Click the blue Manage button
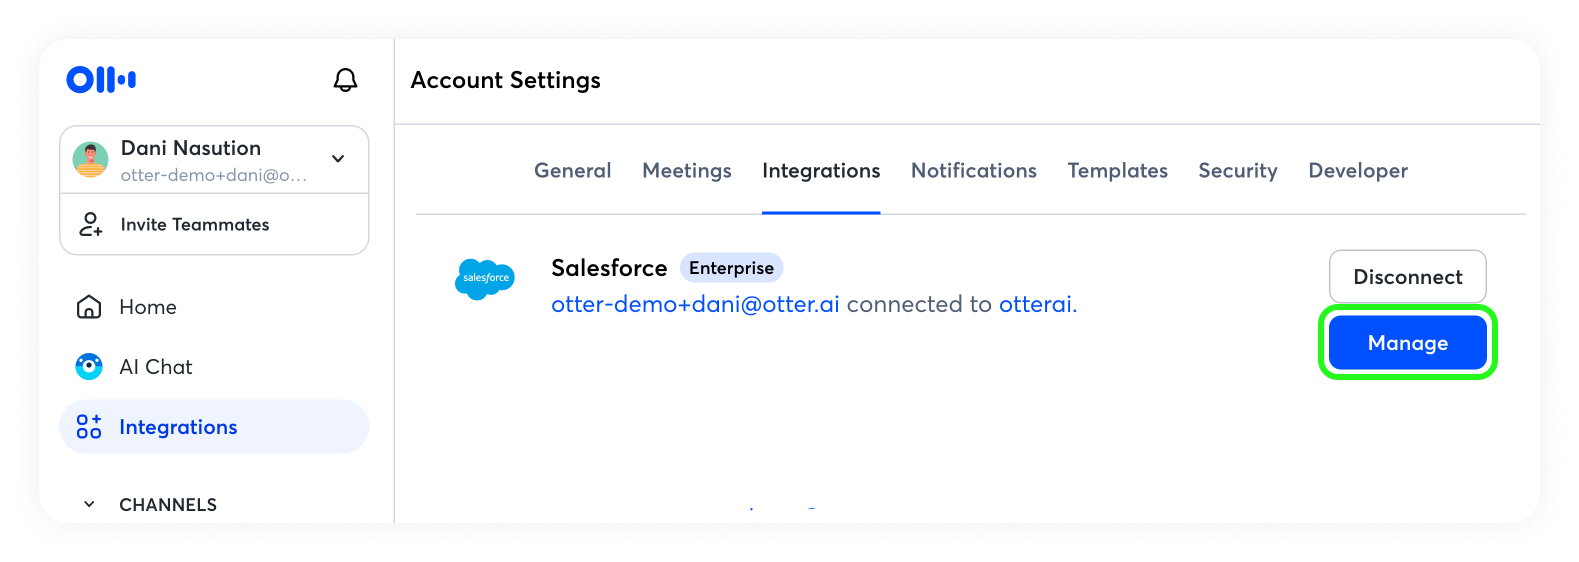This screenshot has width=1579, height=562. [1407, 343]
